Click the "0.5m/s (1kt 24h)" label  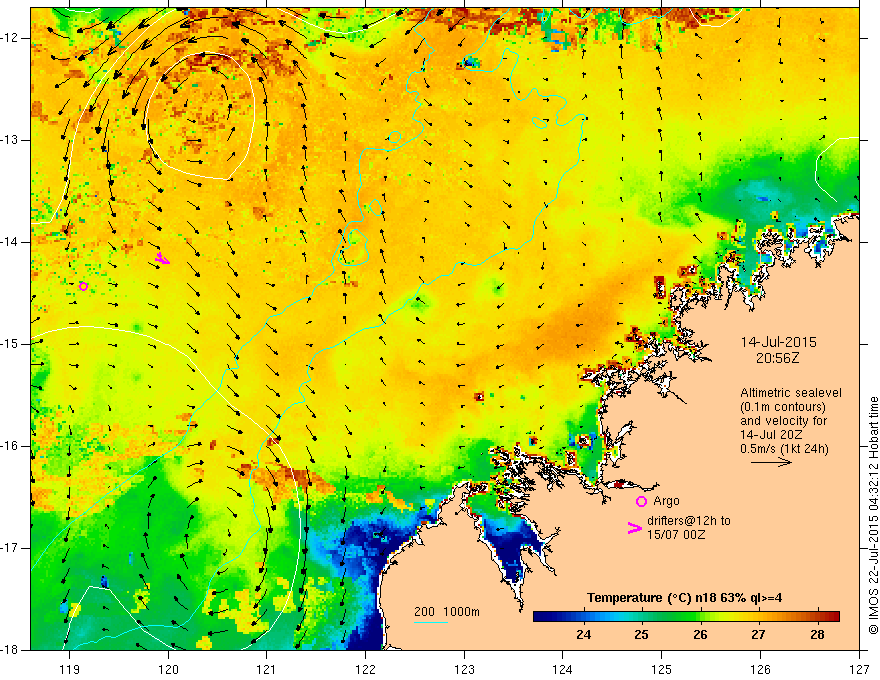click(784, 449)
